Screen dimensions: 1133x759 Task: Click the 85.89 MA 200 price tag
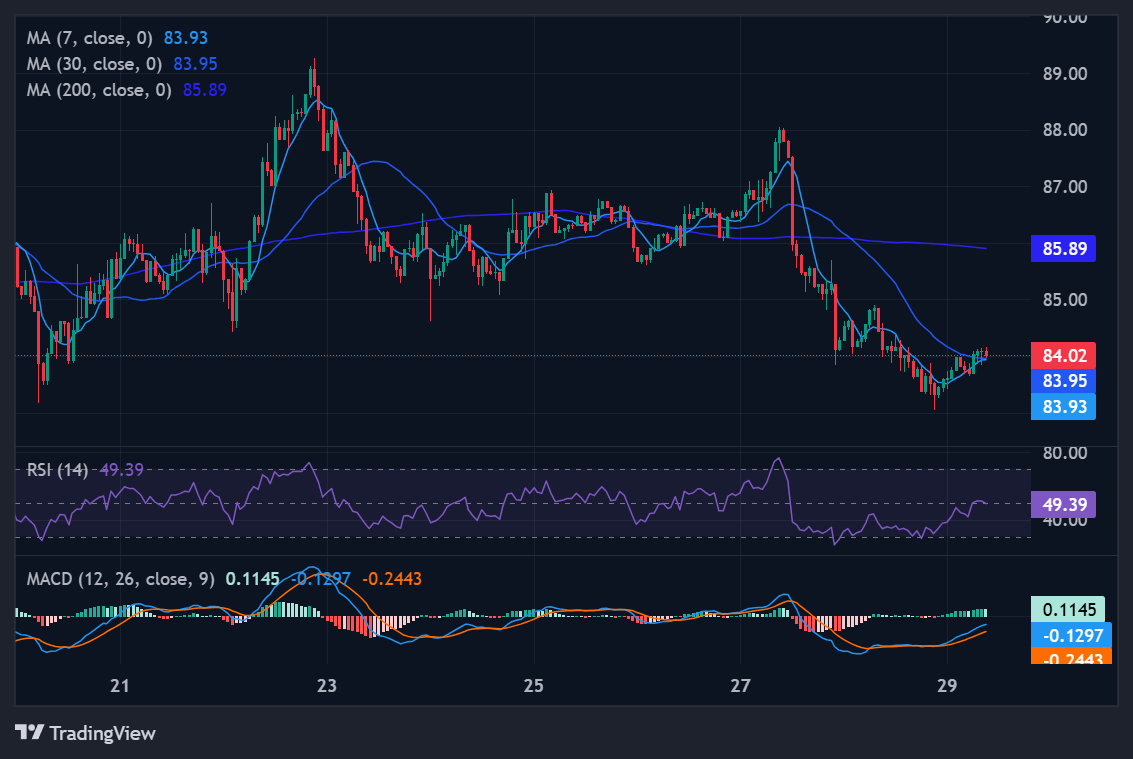(1063, 248)
